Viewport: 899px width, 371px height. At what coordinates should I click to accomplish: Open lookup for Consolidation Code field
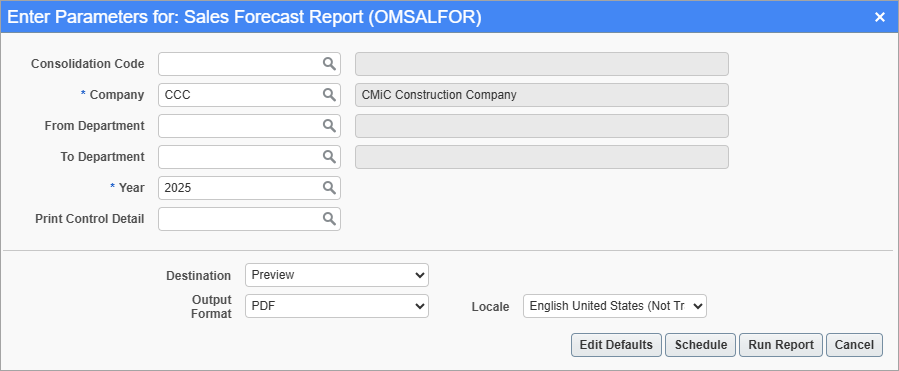329,64
